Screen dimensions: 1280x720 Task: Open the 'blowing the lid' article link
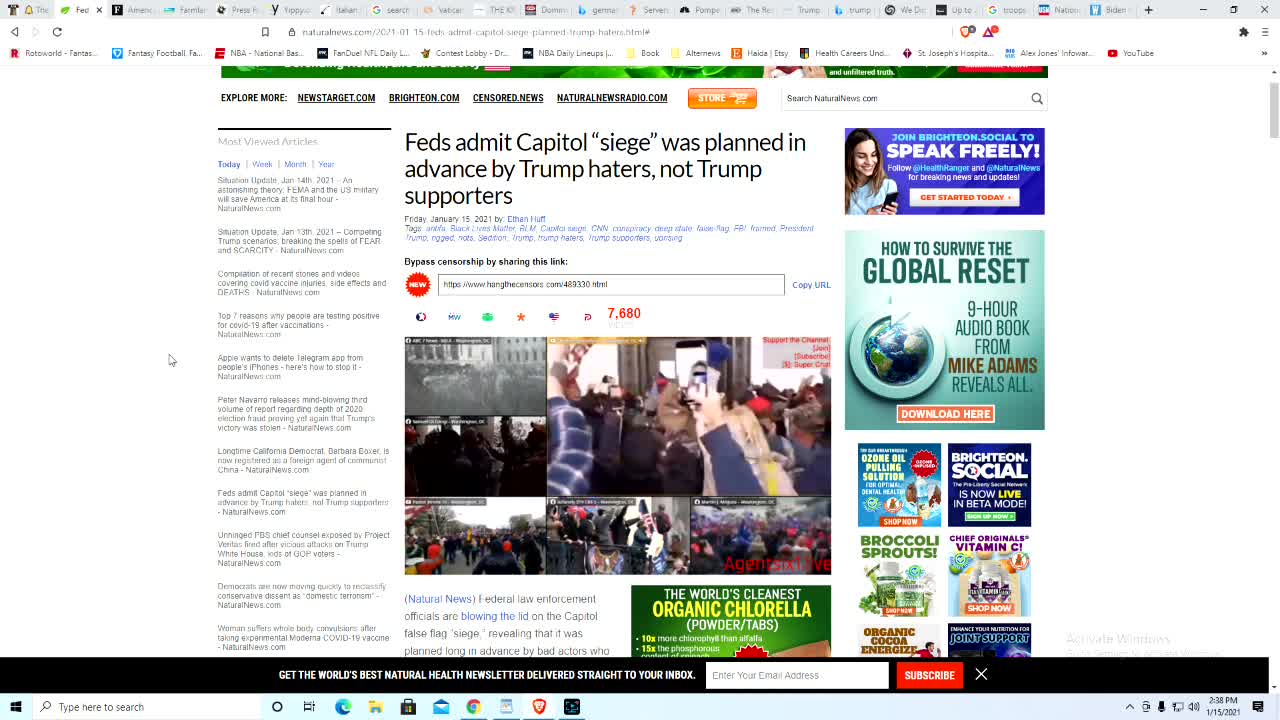pos(494,616)
